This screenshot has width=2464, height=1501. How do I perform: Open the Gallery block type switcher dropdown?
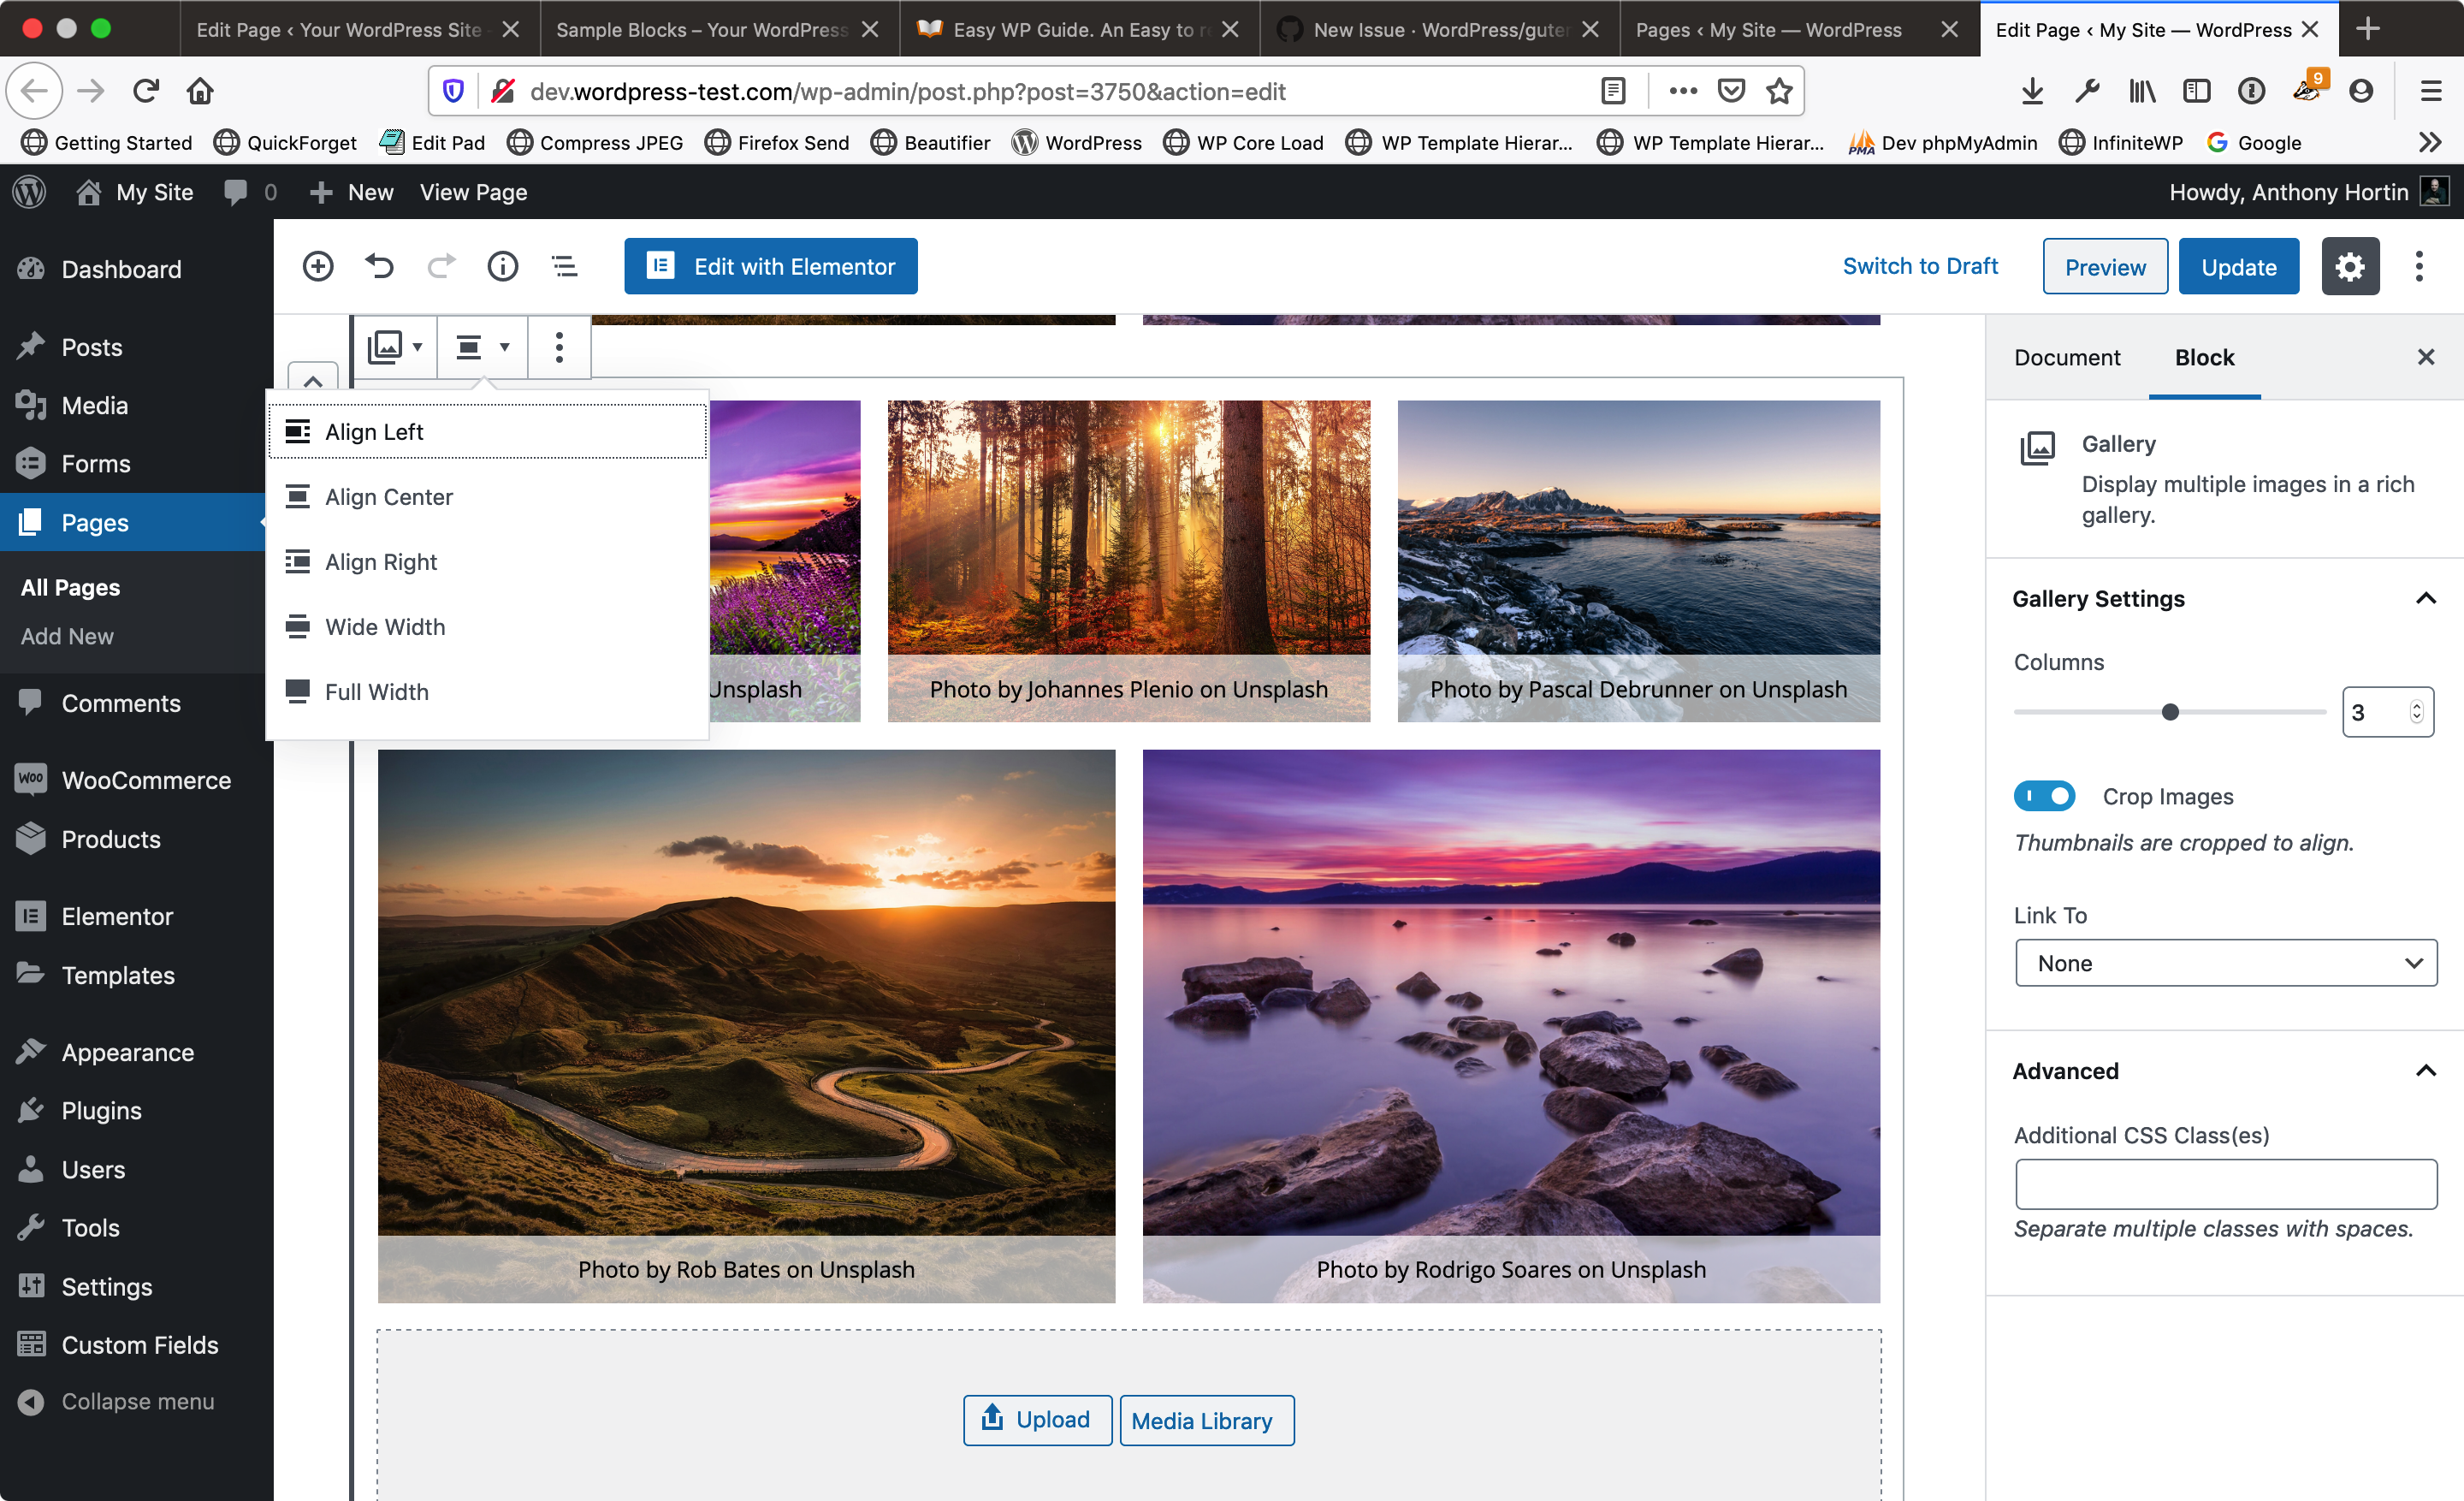(x=395, y=347)
